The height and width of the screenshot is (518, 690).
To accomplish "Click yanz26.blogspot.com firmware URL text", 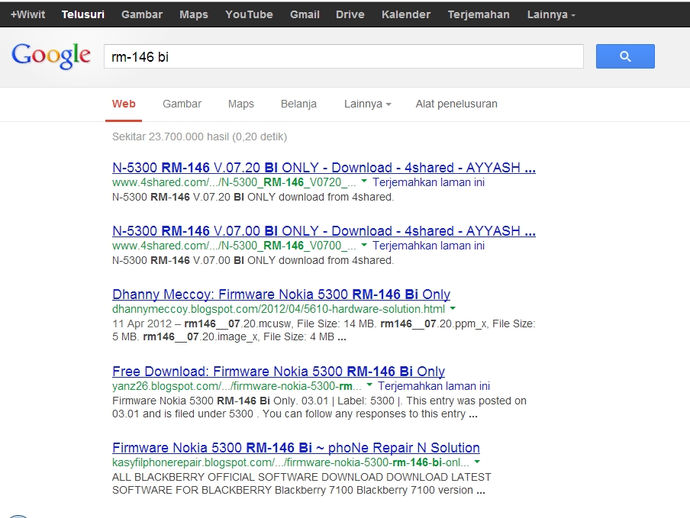I will pyautogui.click(x=237, y=386).
